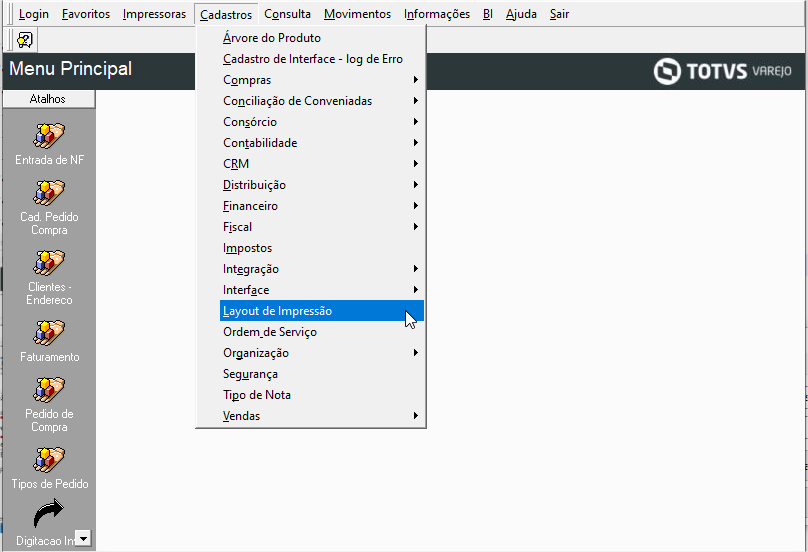Open the Ajuda menu
This screenshot has height=552, width=808.
pyautogui.click(x=521, y=14)
